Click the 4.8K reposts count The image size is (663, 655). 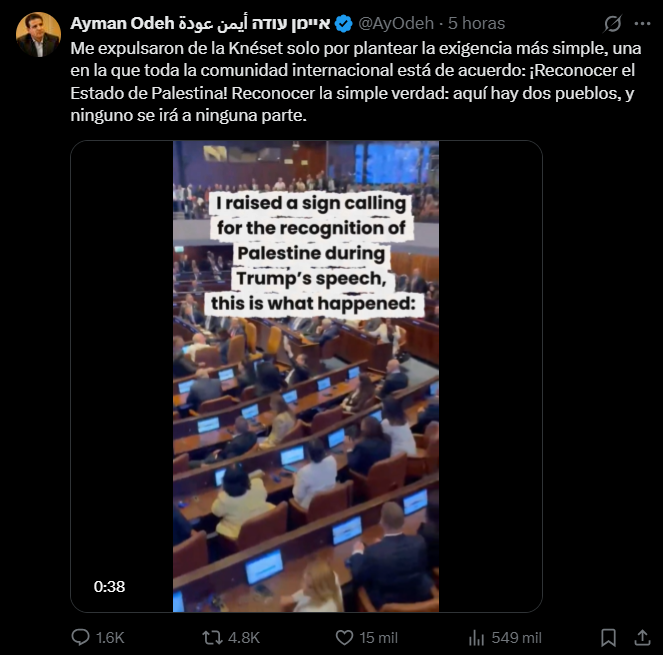[245, 637]
